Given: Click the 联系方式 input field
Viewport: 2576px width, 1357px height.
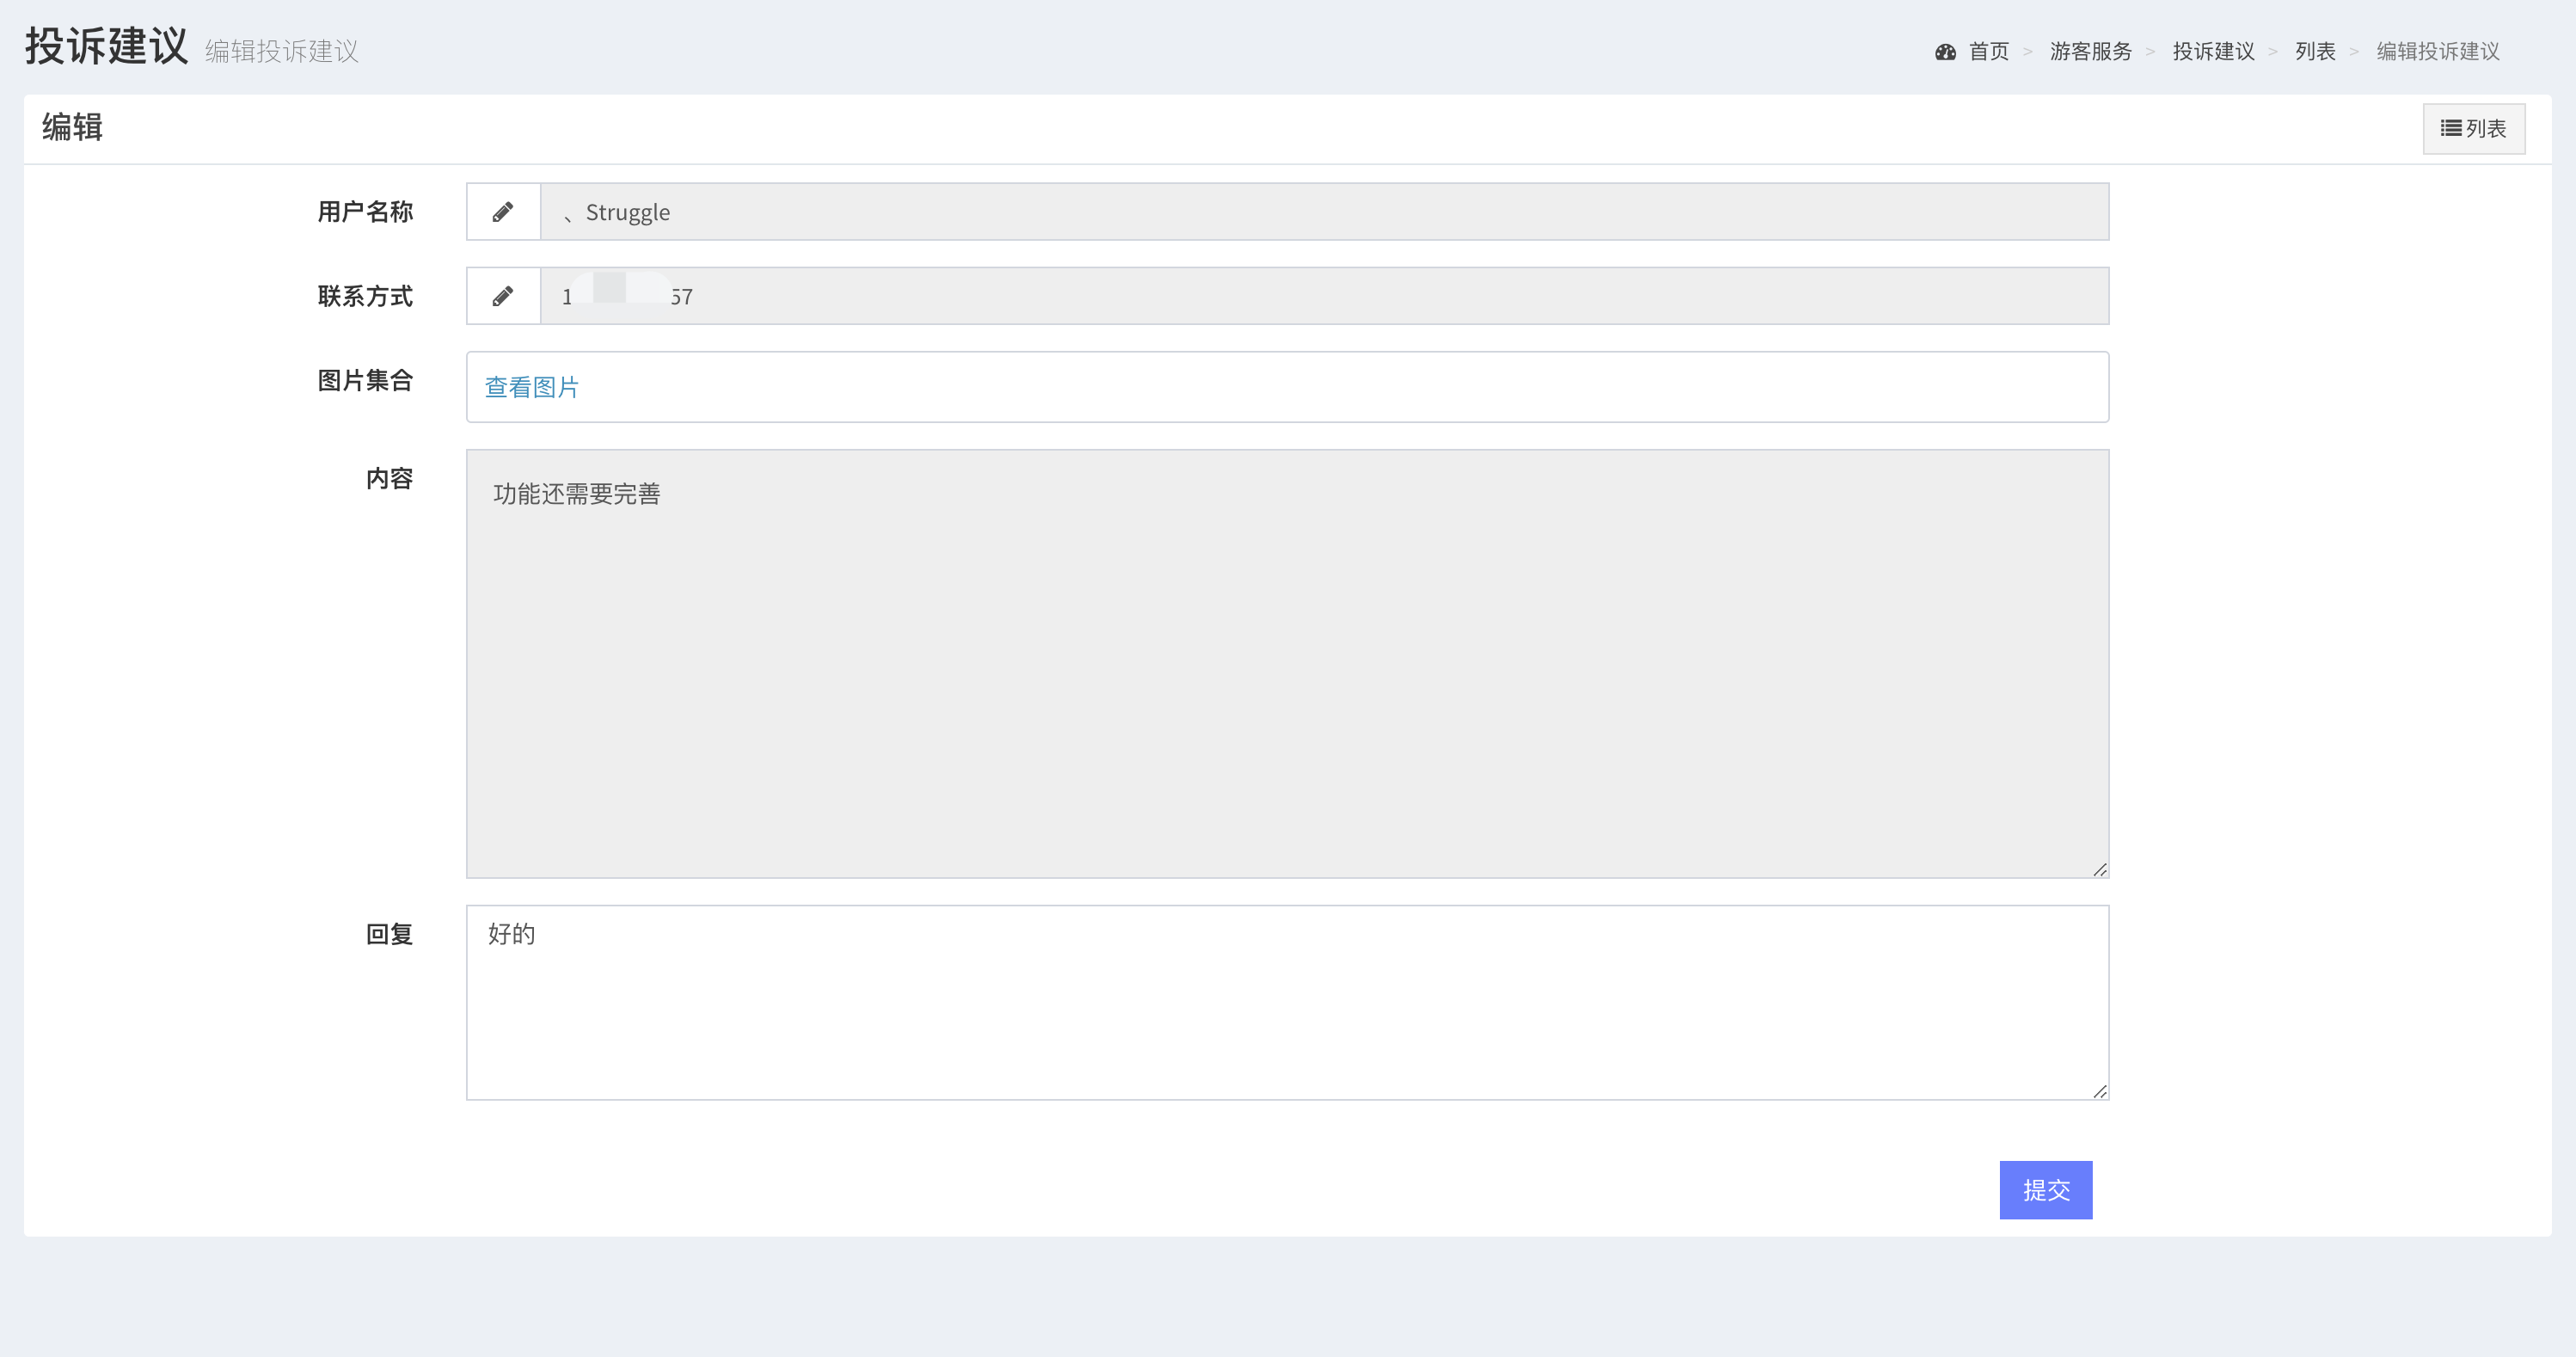Looking at the screenshot, I should tap(1323, 296).
